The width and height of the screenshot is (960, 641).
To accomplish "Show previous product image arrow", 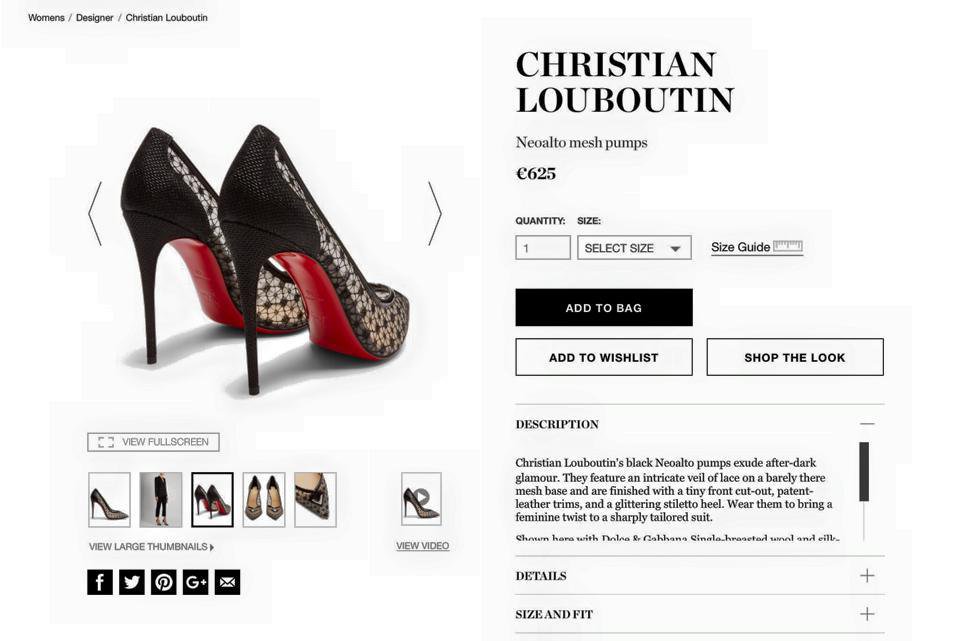I will [95, 213].
